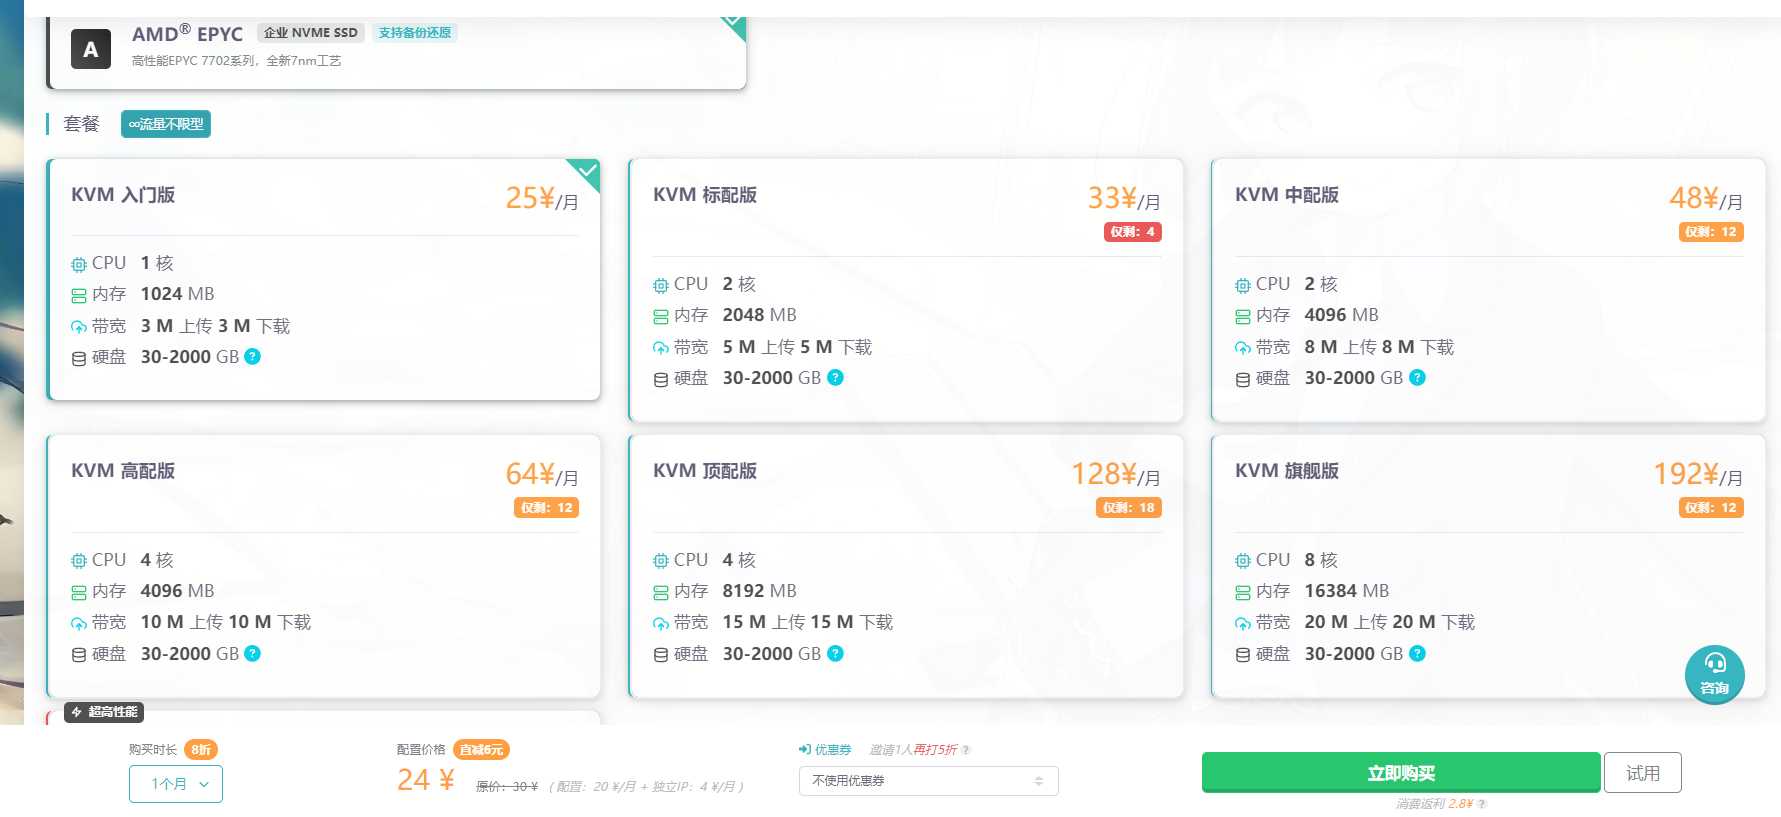
Task: Select the KVM 旗舰版 192¥ plan card
Action: coord(1488,566)
